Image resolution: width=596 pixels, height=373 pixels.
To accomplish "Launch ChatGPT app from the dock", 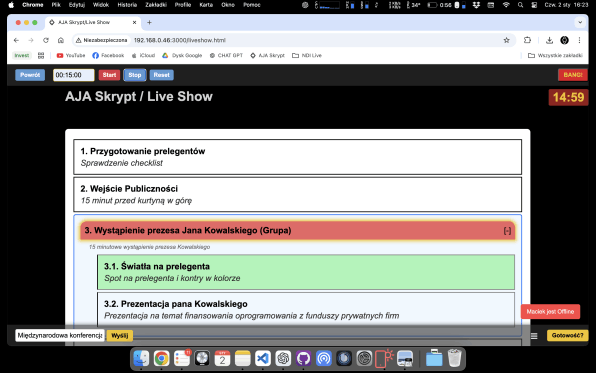I will tap(283, 359).
